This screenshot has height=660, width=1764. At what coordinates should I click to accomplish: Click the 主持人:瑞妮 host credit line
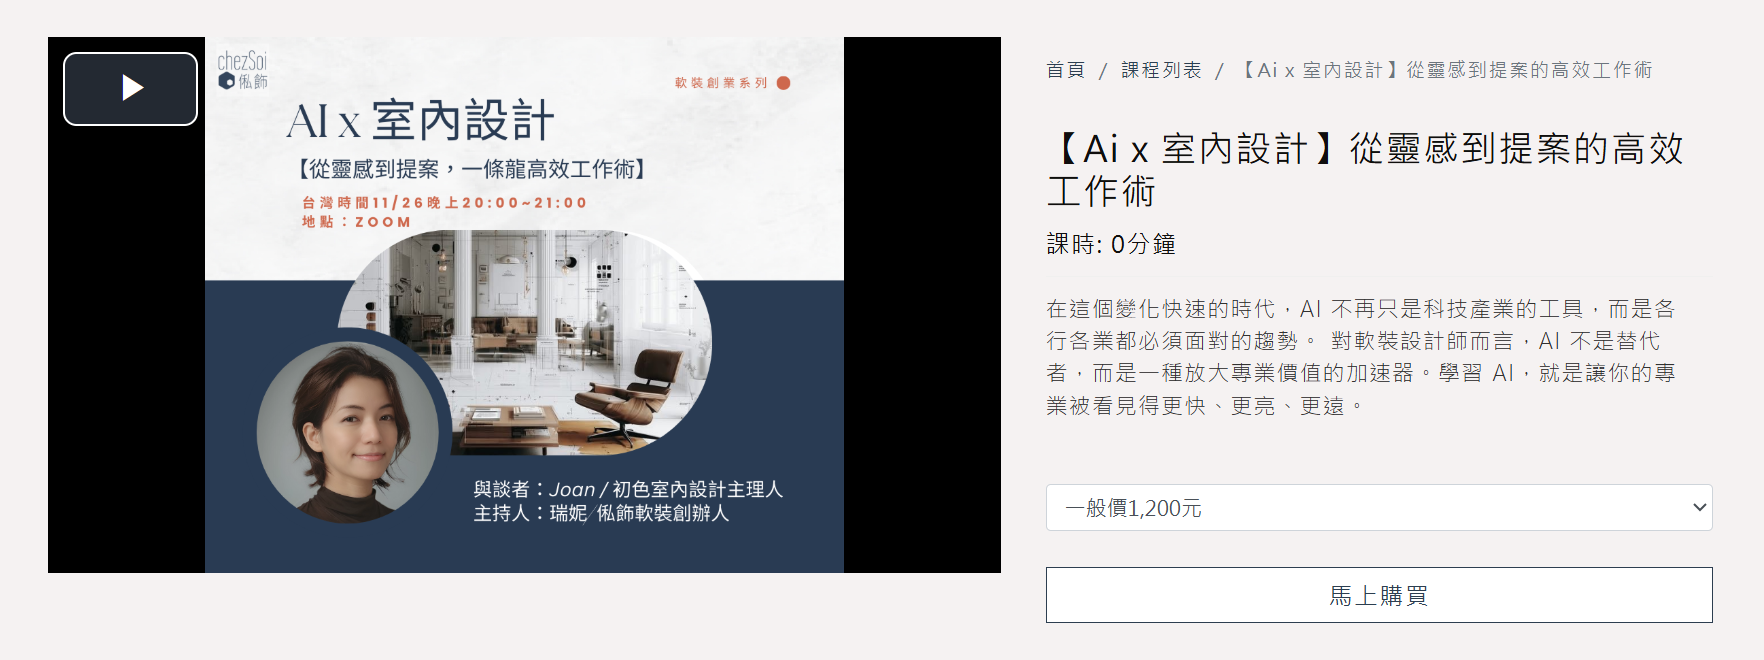[601, 513]
